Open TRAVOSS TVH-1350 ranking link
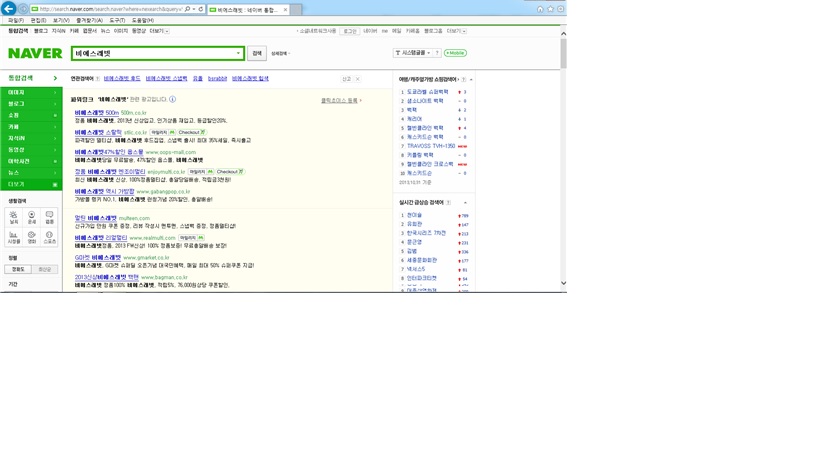 tap(431, 146)
